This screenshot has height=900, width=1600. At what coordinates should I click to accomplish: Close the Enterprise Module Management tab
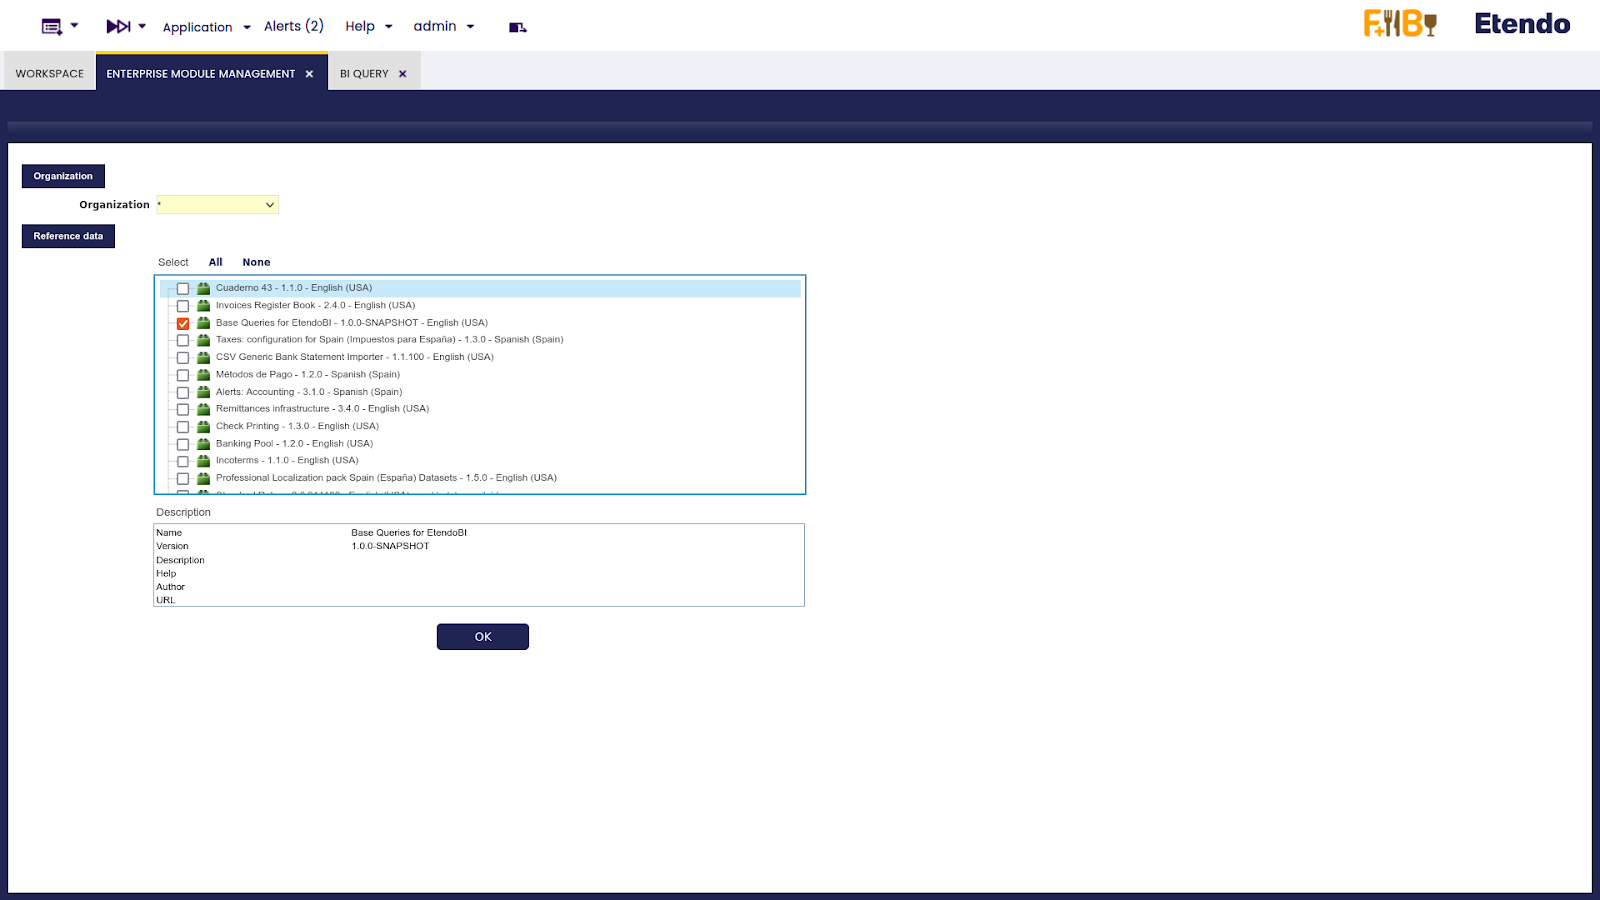[309, 74]
